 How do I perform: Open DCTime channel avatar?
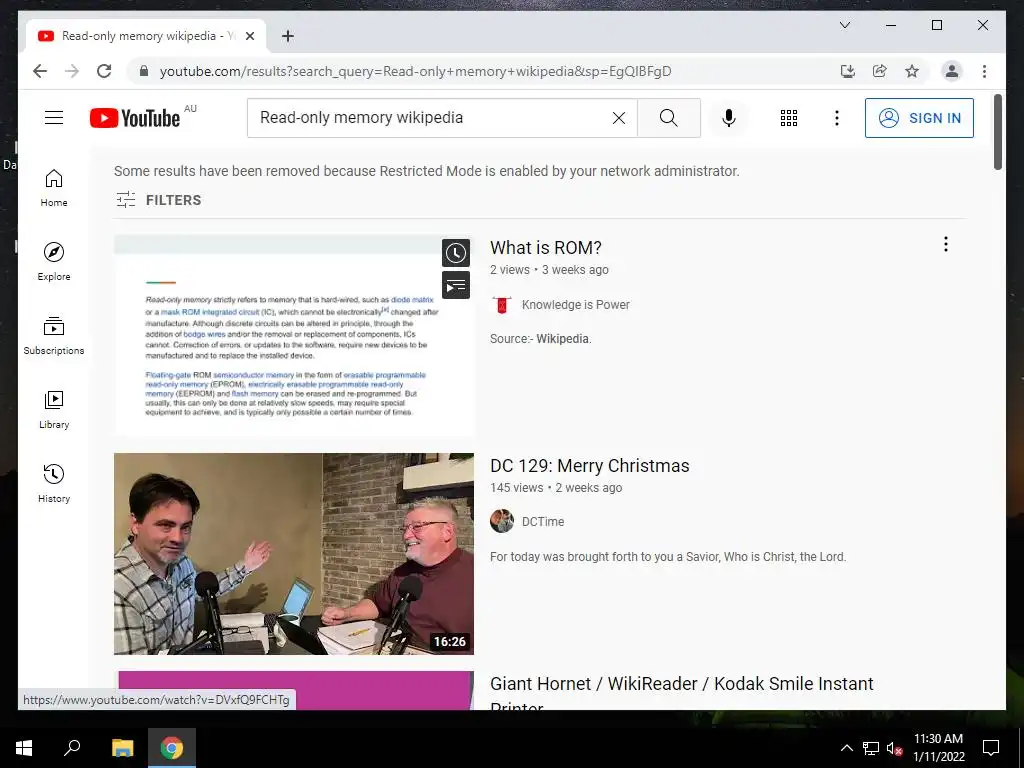pyautogui.click(x=502, y=521)
